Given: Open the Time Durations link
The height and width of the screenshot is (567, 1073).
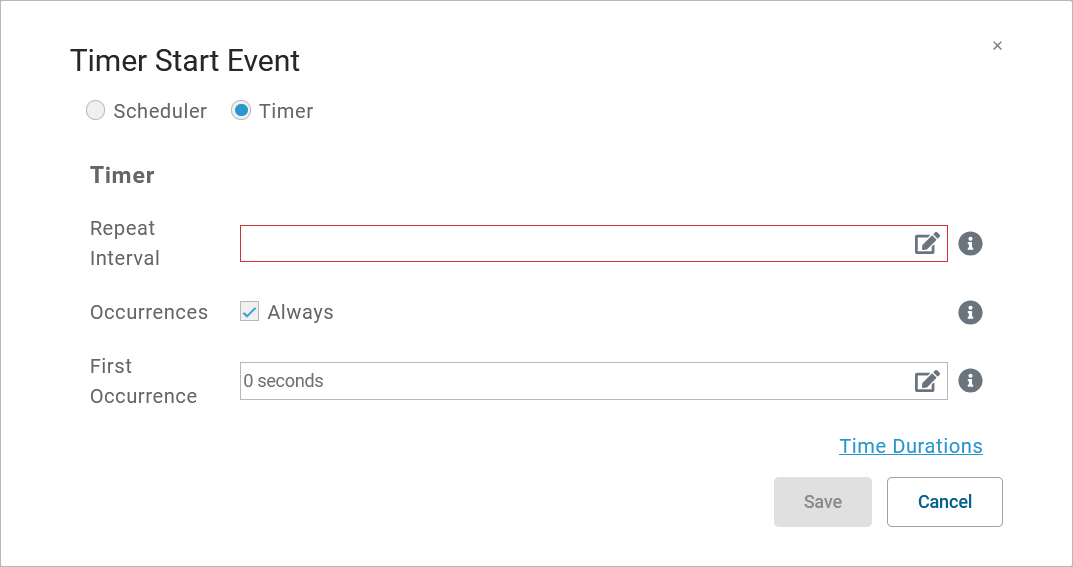Looking at the screenshot, I should 910,446.
